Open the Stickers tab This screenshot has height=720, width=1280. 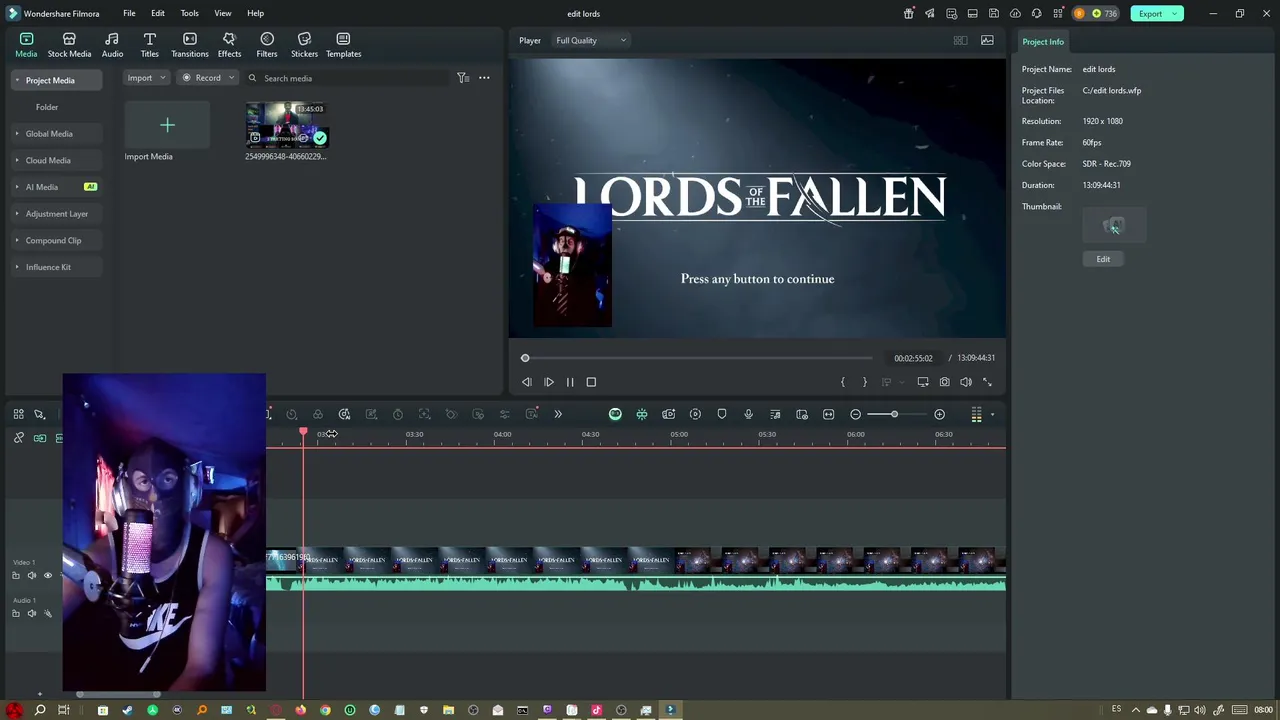tap(304, 46)
